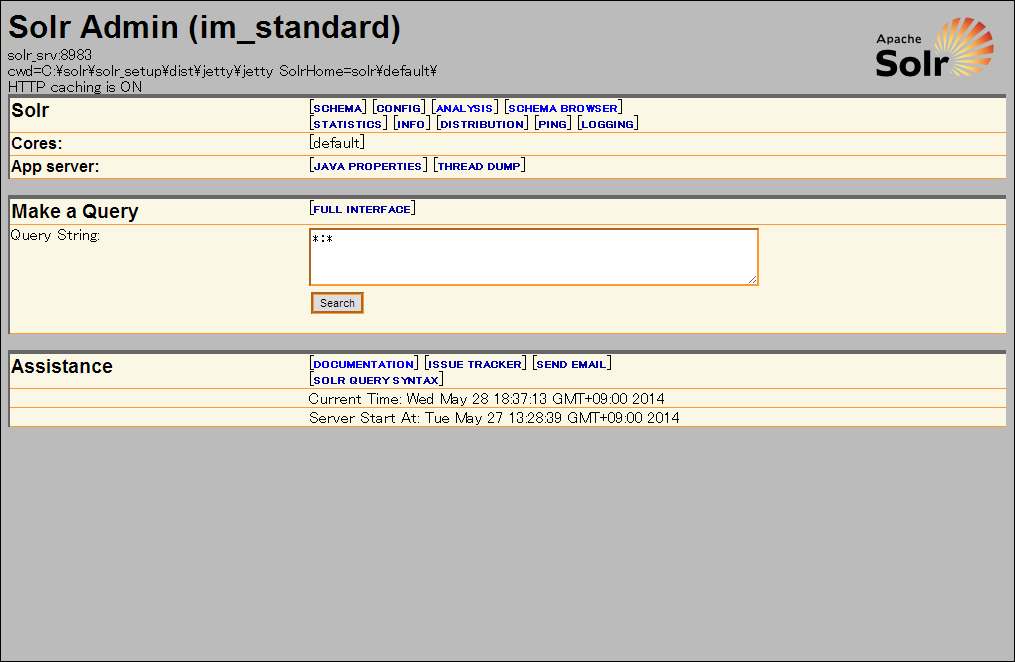Click the solr_srv:8983 host text
Screen dimensions: 1015x662
[50, 55]
